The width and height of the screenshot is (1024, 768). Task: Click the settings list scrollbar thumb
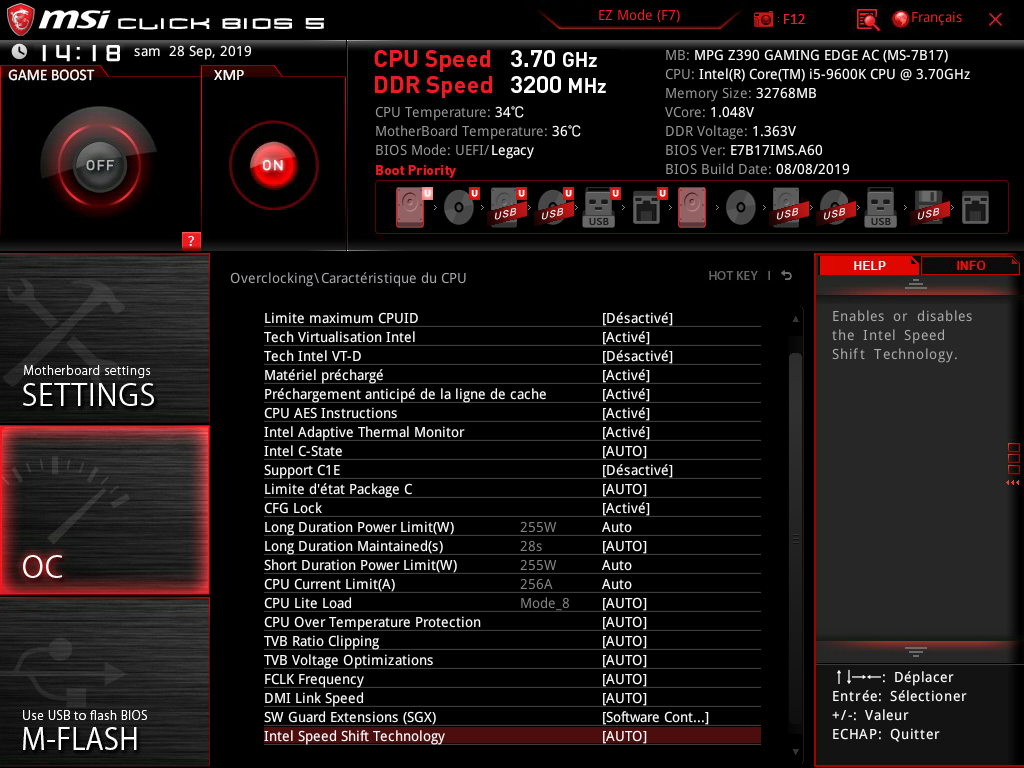(795, 539)
